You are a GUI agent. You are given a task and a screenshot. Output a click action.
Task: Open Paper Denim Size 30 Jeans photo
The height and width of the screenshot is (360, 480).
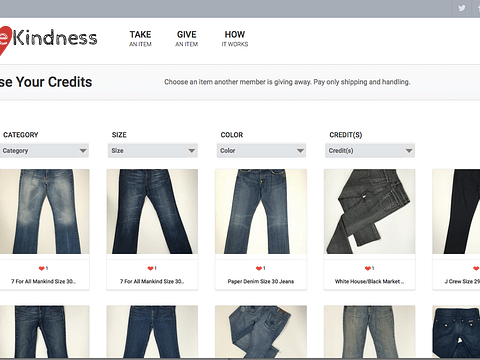(x=261, y=211)
